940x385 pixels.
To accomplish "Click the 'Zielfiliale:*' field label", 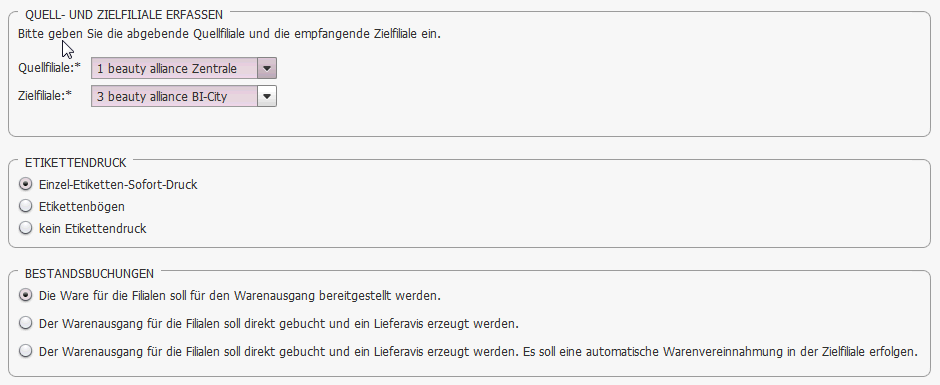I will click(x=44, y=95).
